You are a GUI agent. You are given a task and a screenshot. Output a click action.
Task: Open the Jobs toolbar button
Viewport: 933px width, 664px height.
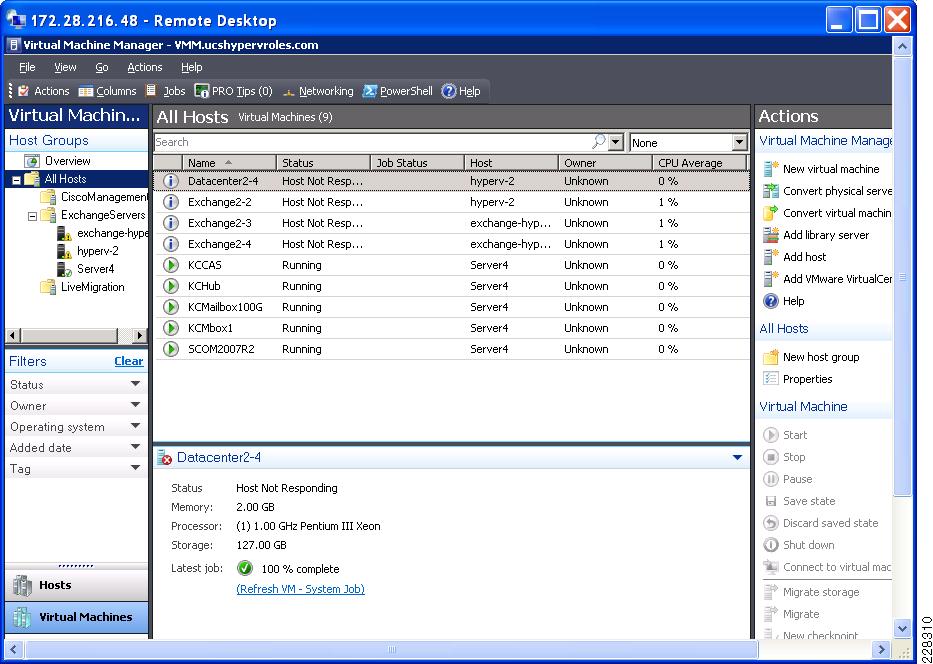click(x=166, y=91)
